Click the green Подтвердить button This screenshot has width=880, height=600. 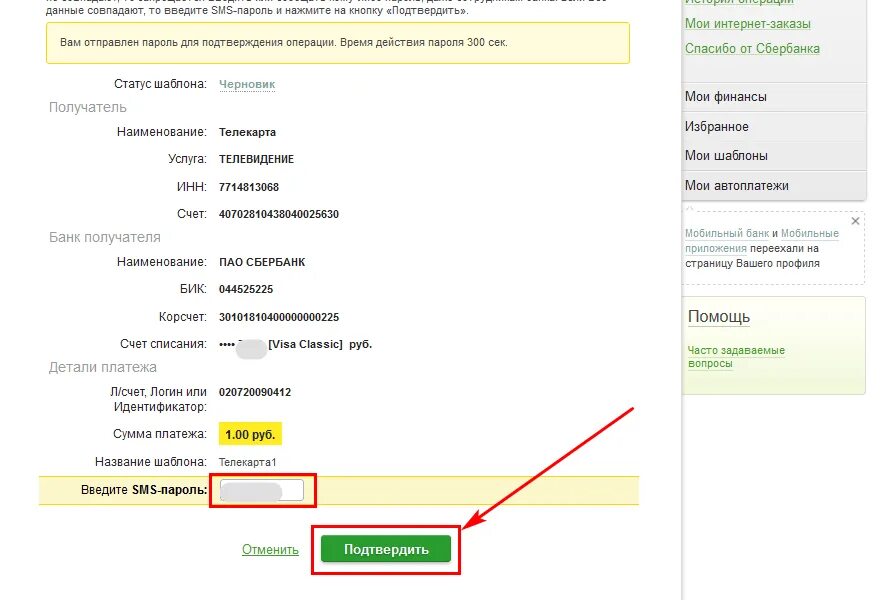click(x=386, y=549)
